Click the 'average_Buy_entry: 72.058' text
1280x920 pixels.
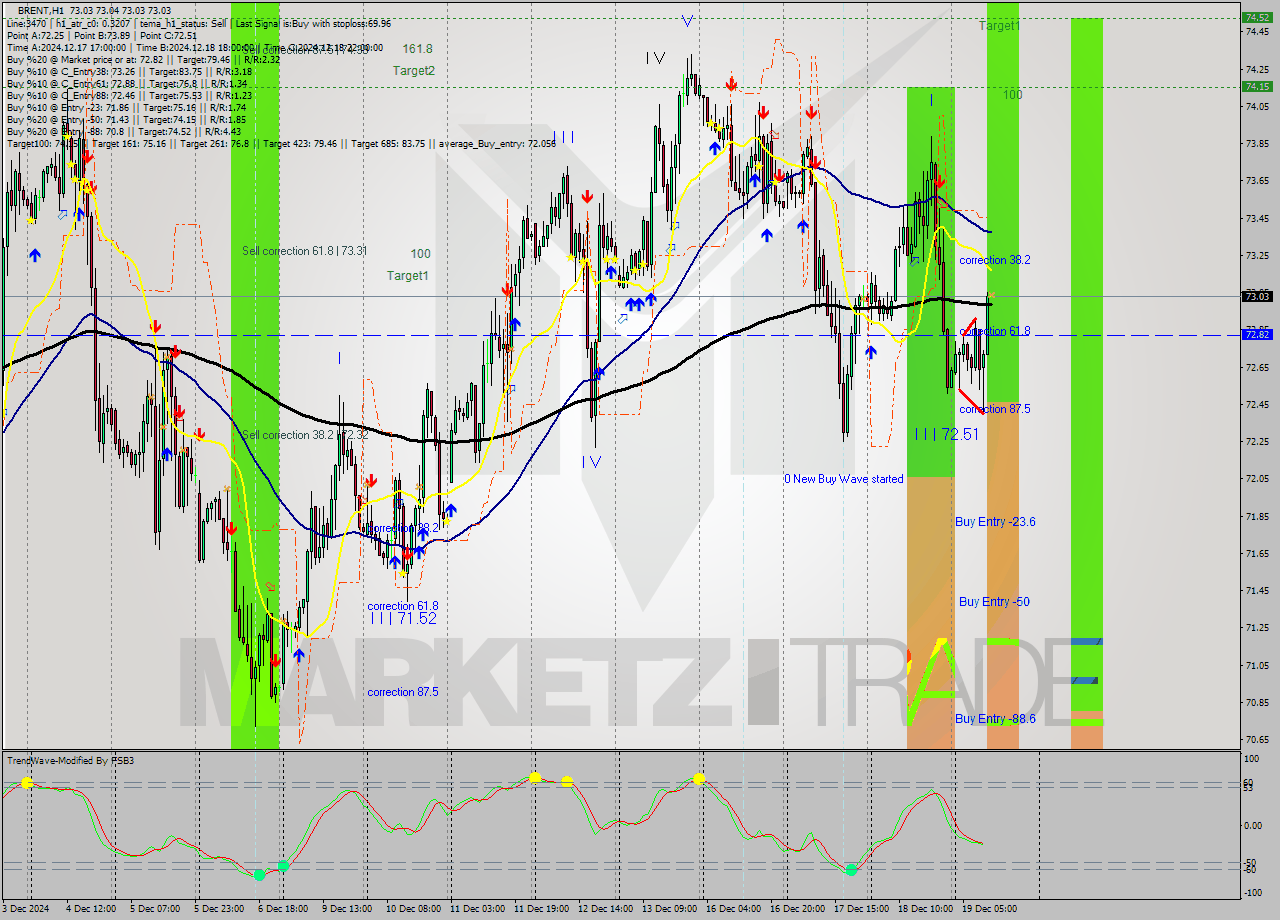(x=495, y=144)
